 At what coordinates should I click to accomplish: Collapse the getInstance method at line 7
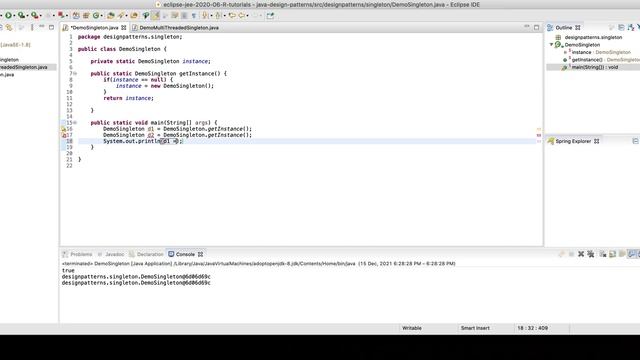click(75, 73)
